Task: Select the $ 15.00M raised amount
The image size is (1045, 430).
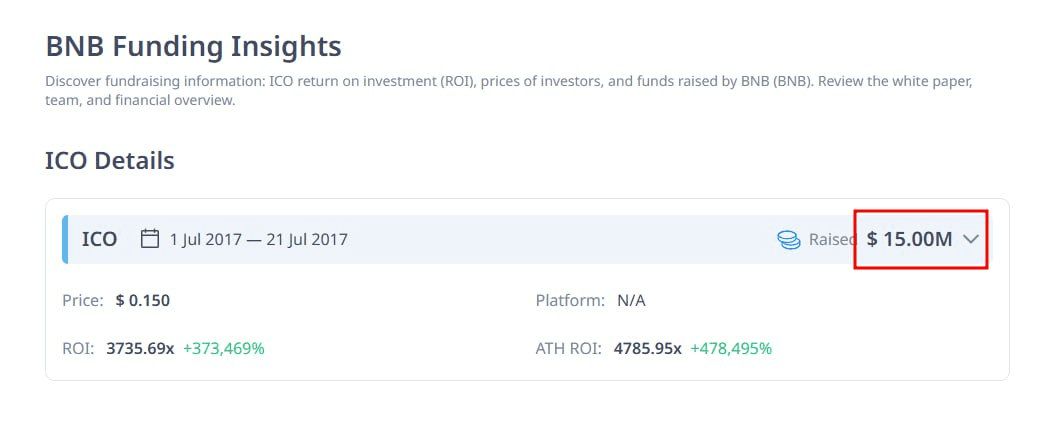Action: click(x=910, y=239)
